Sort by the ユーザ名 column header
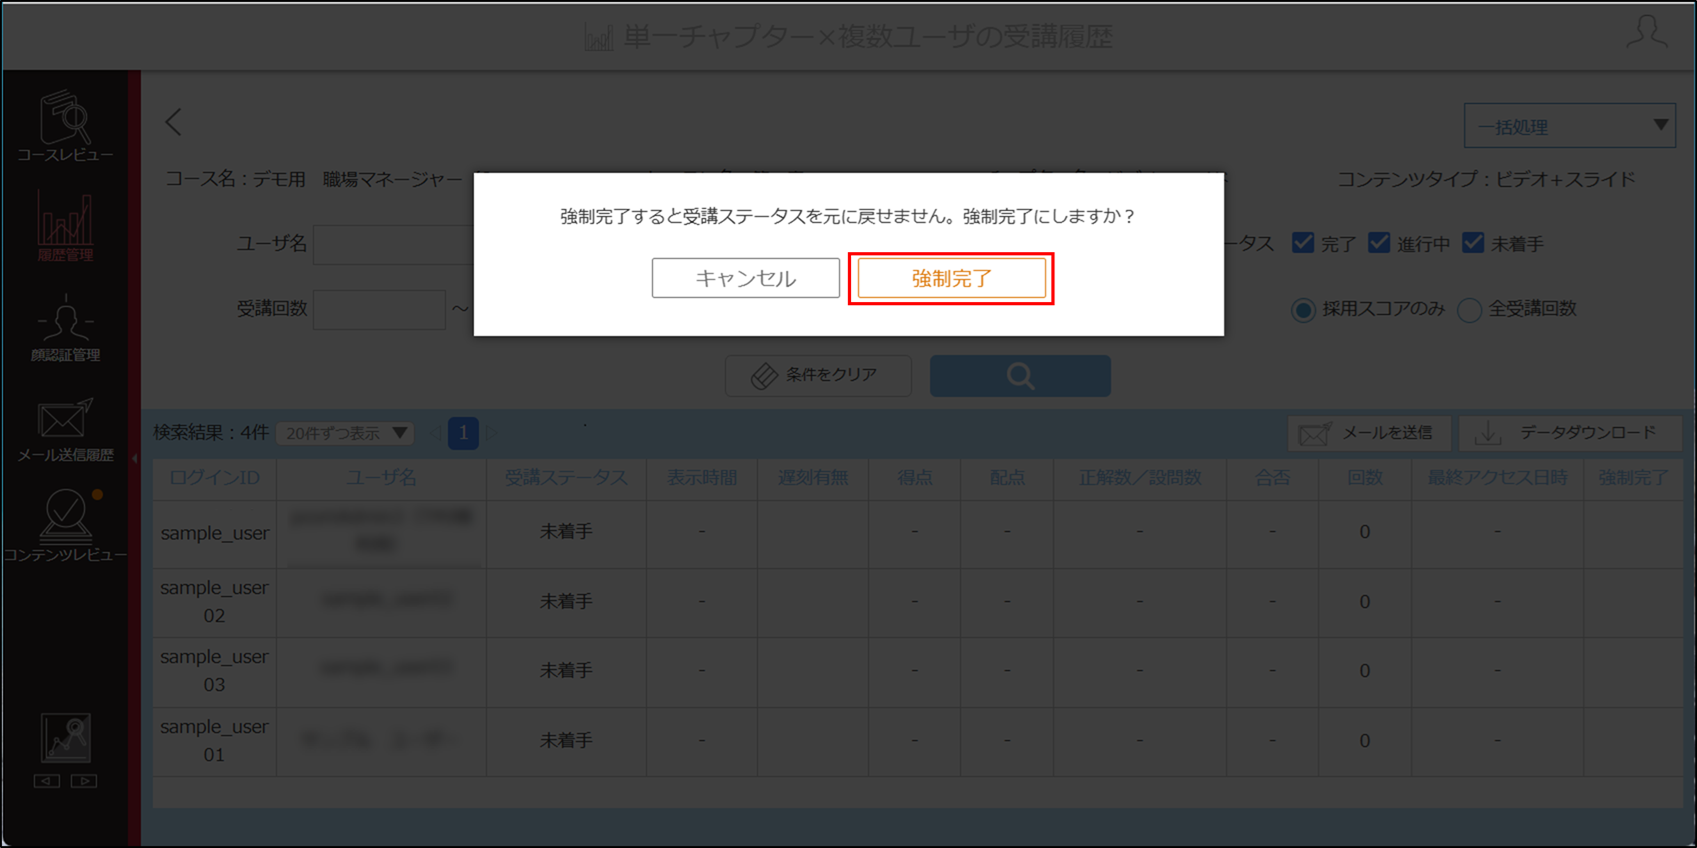 tap(381, 478)
